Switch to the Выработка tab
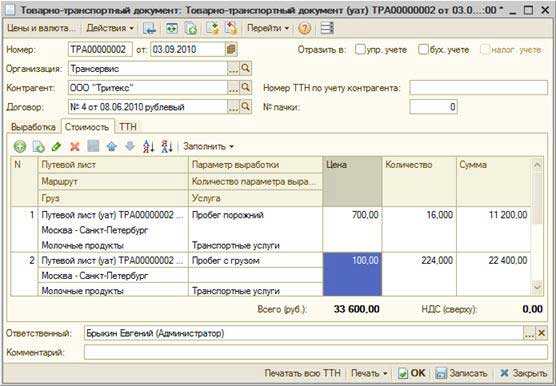Viewport: 556px width, 386px height. (33, 127)
